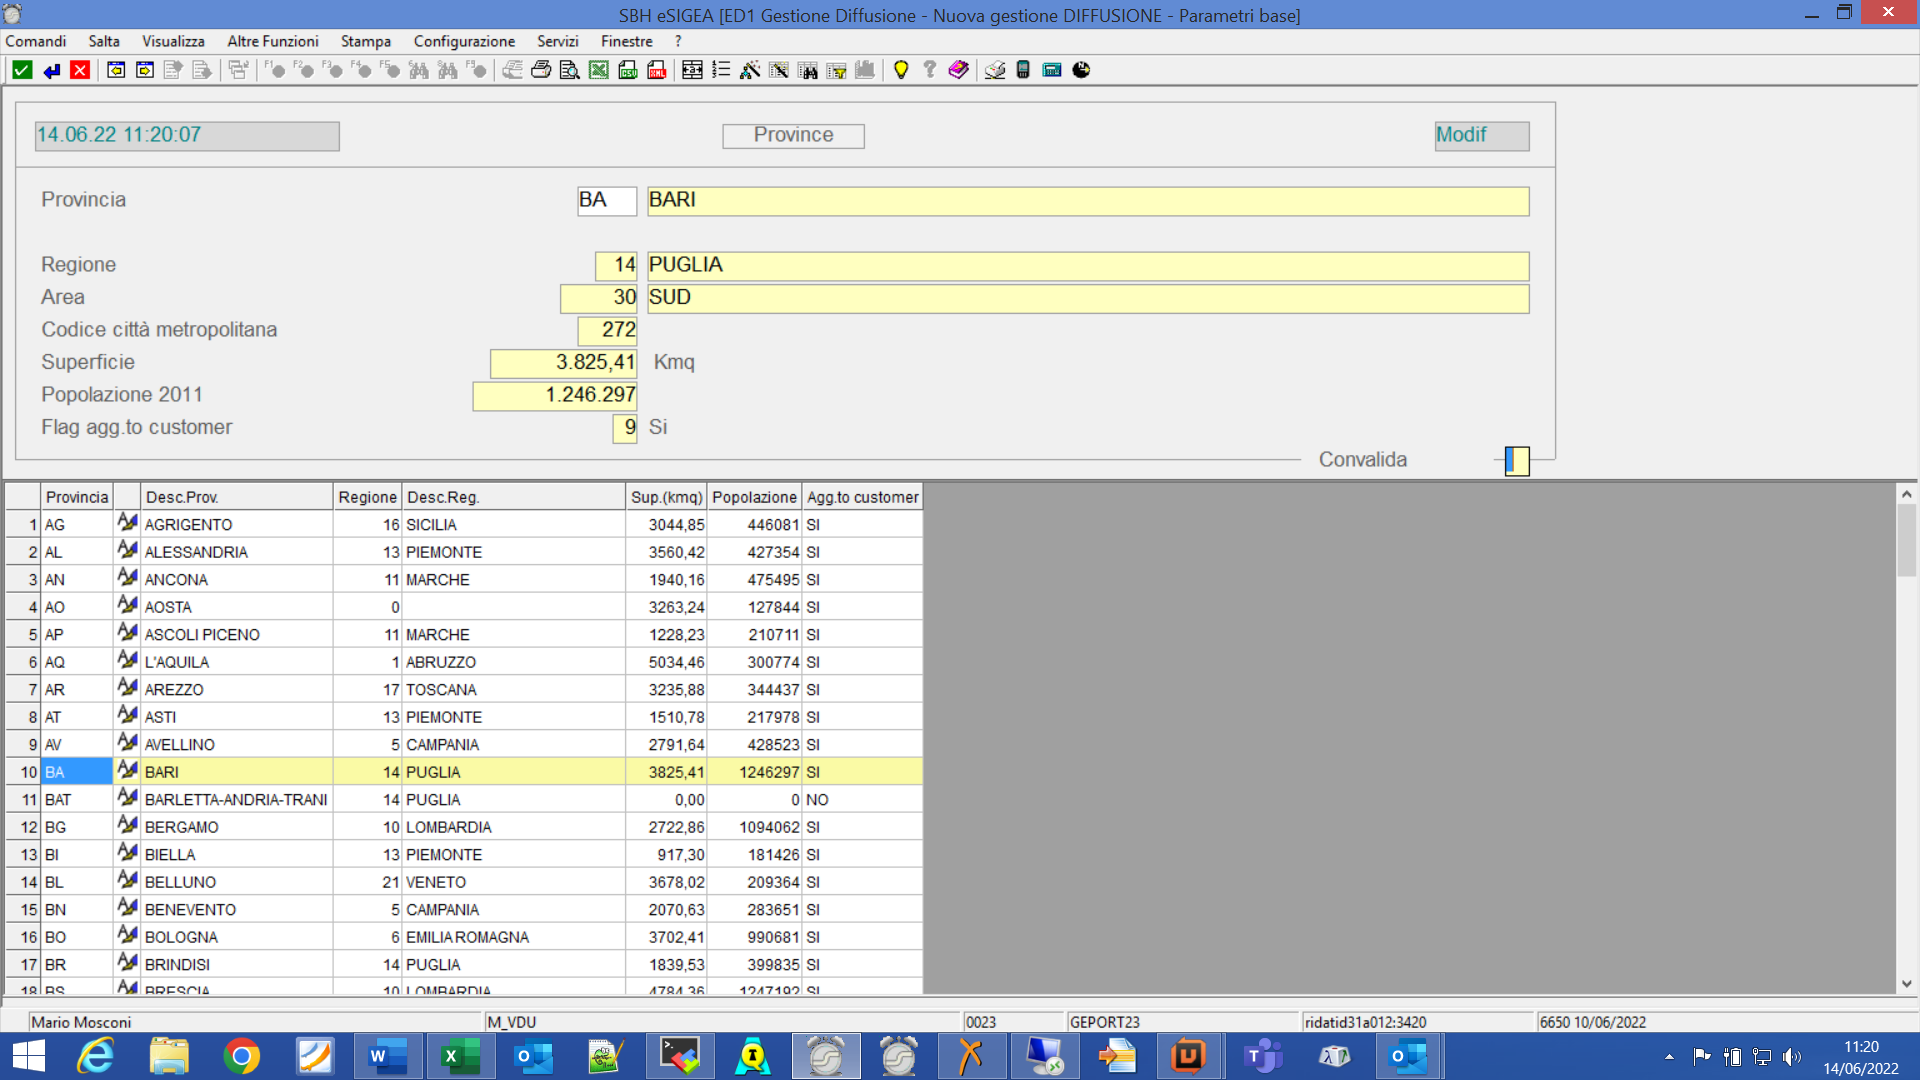Click the Provincia code input field
The height and width of the screenshot is (1080, 1920).
point(606,200)
